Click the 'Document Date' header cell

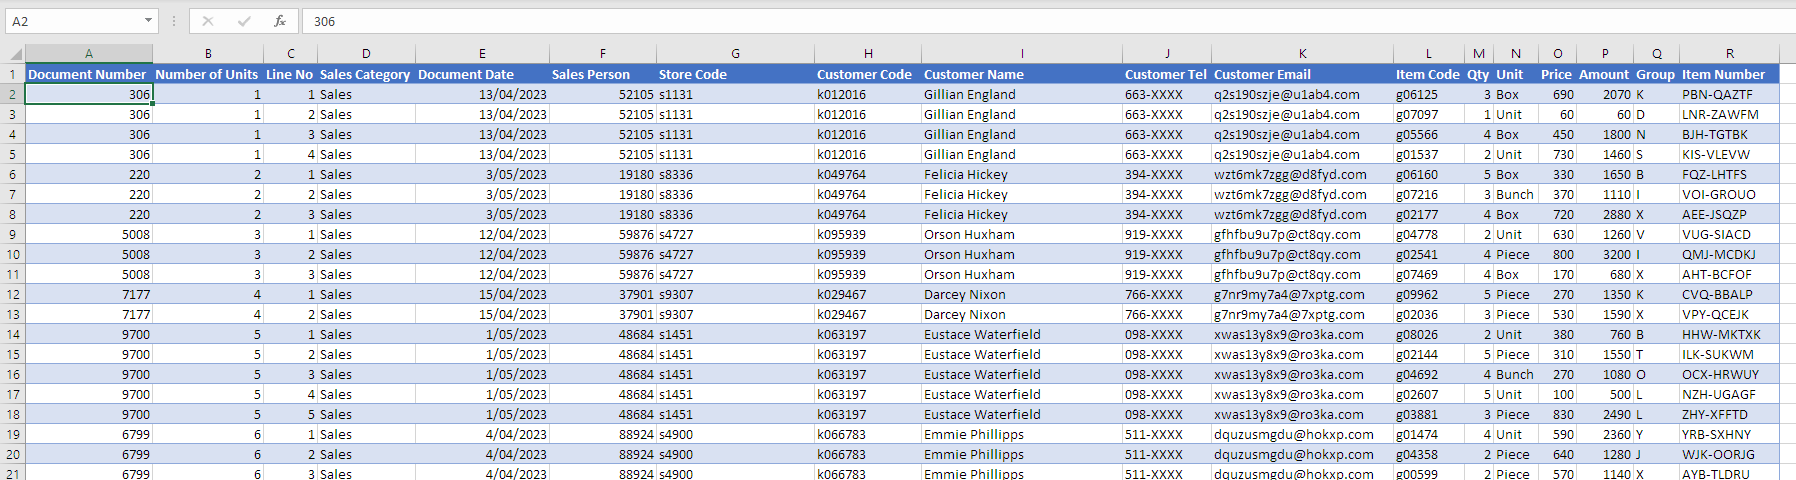482,74
